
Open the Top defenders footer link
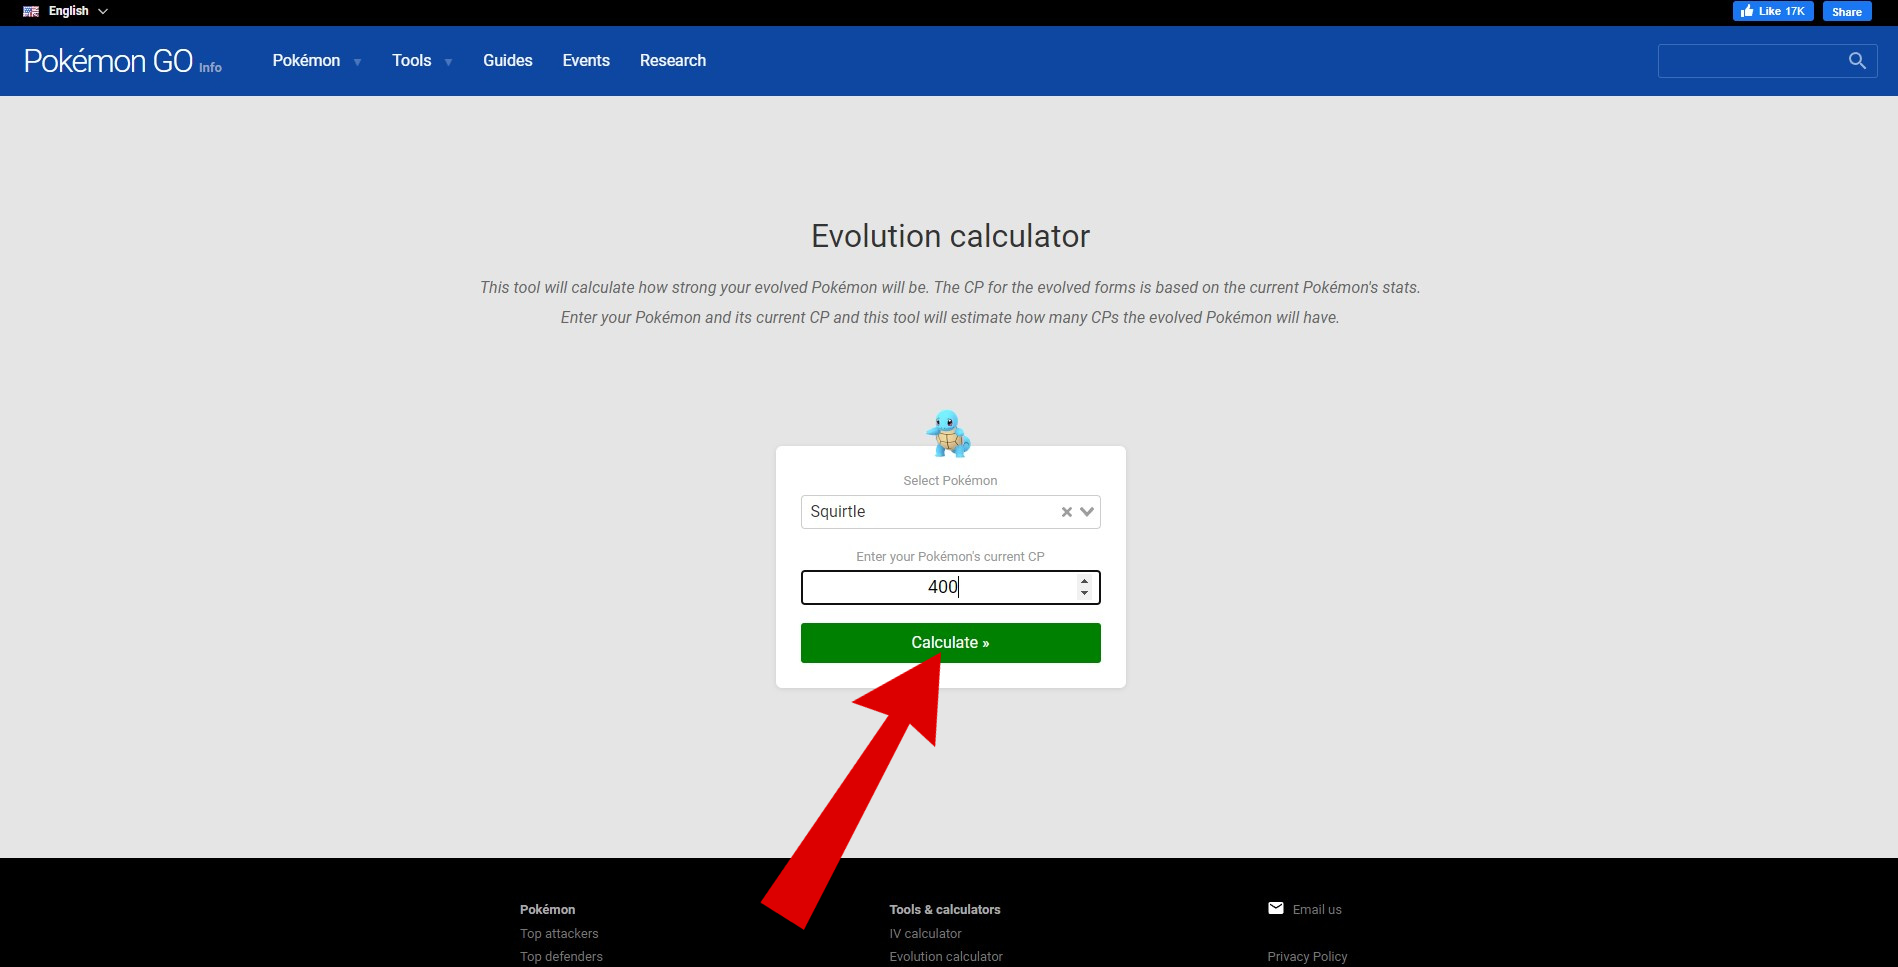[561, 956]
